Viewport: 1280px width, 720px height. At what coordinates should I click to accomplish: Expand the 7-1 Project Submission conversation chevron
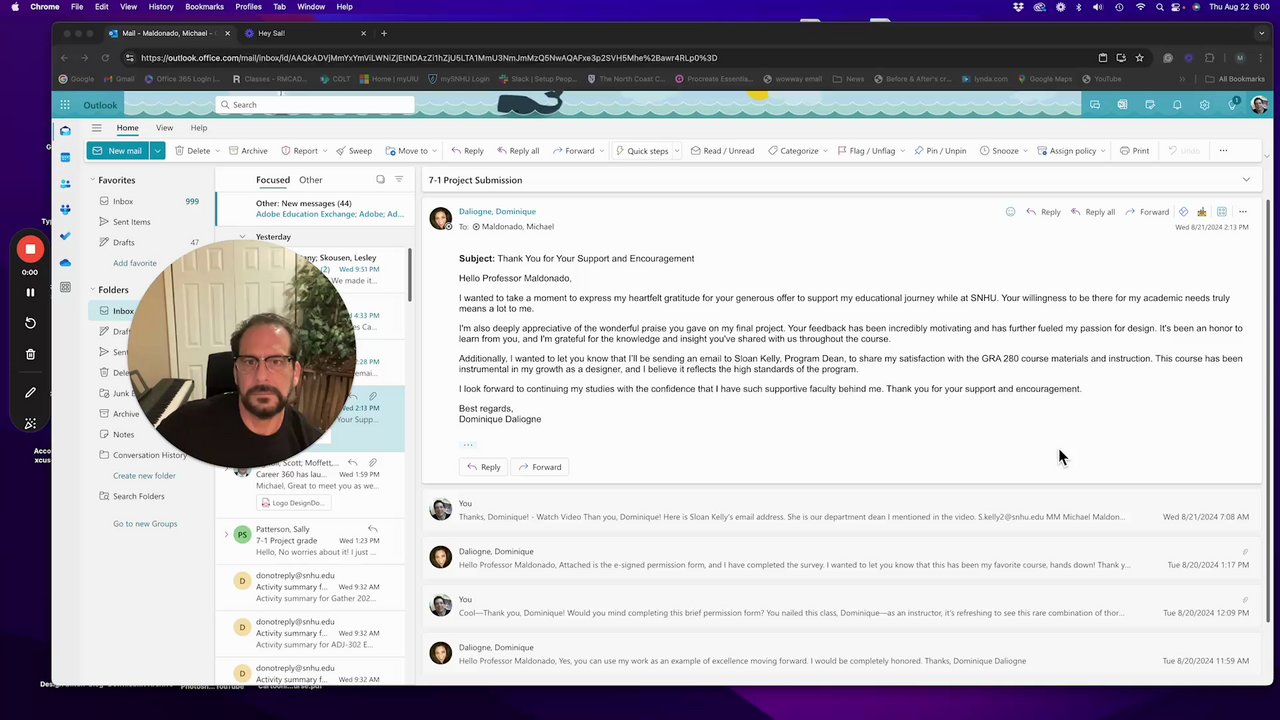pyautogui.click(x=1246, y=180)
